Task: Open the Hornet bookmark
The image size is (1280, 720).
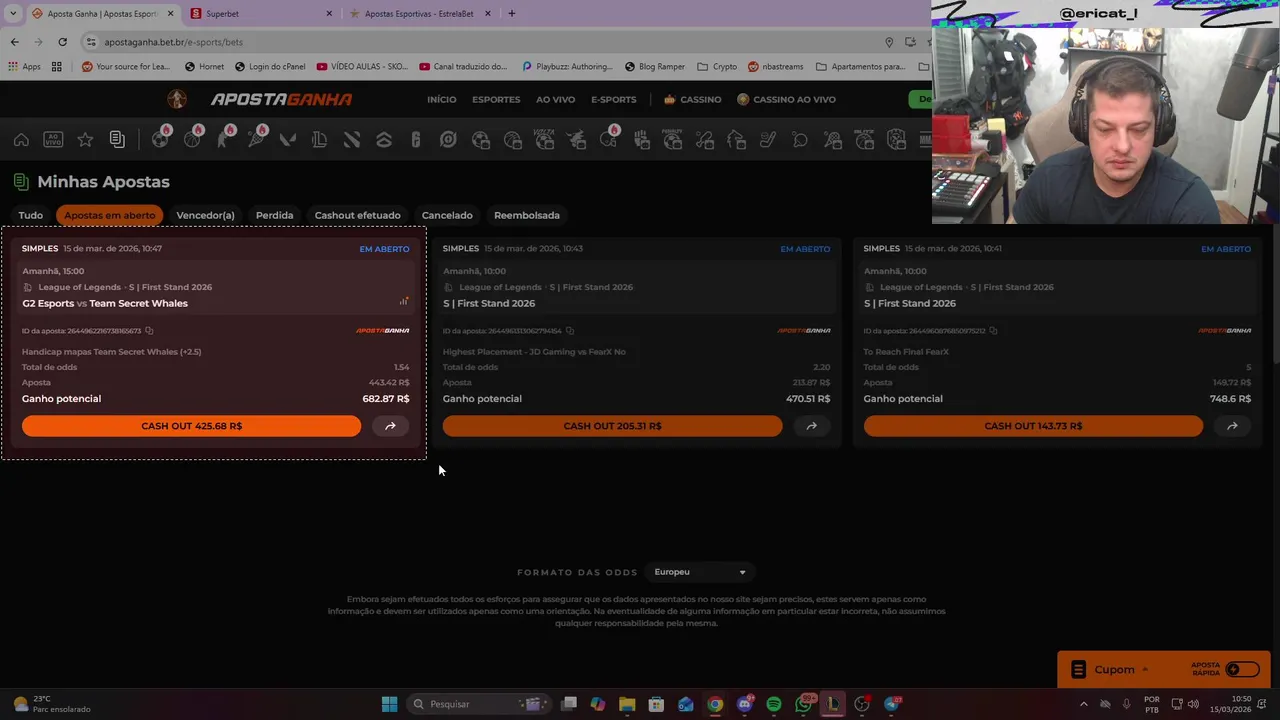Action: click(x=205, y=67)
